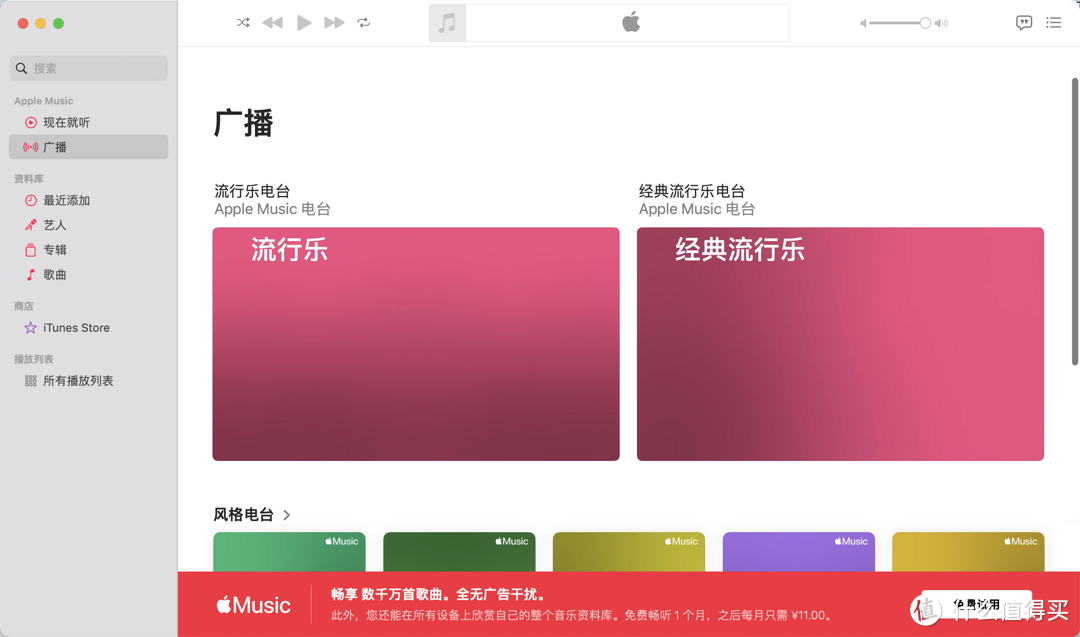The image size is (1080, 637).
Task: Click the 播放列表 sidebar section header
Action: pos(34,359)
